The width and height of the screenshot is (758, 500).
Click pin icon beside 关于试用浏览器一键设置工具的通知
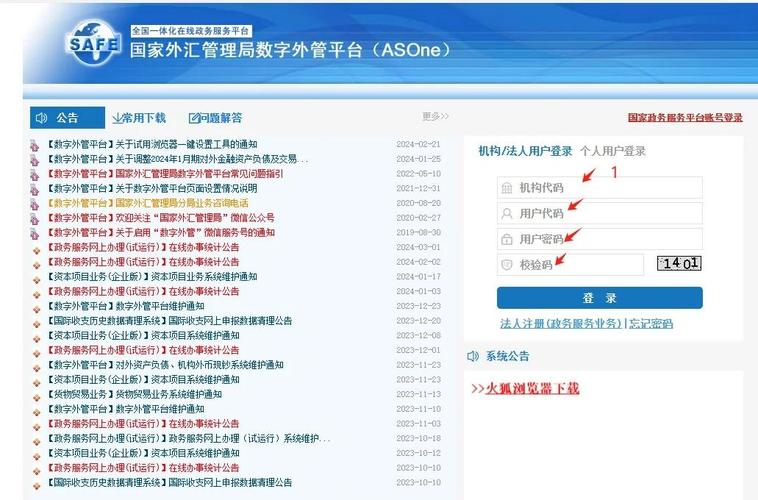[x=34, y=145]
